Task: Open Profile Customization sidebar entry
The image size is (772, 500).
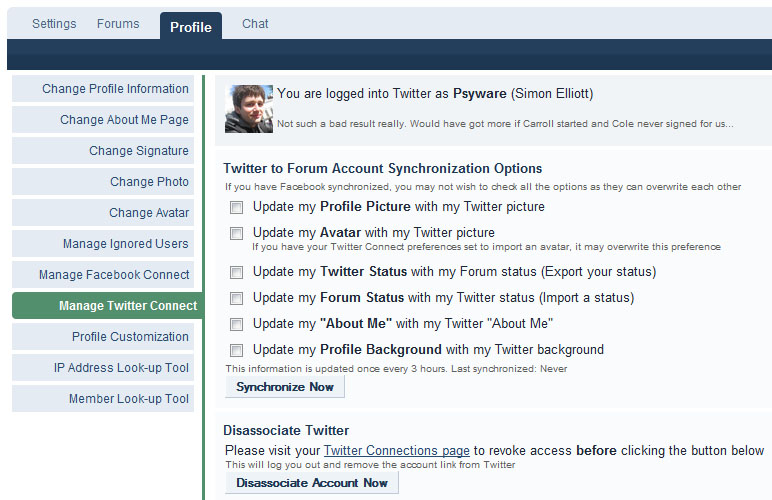Action: coord(130,337)
